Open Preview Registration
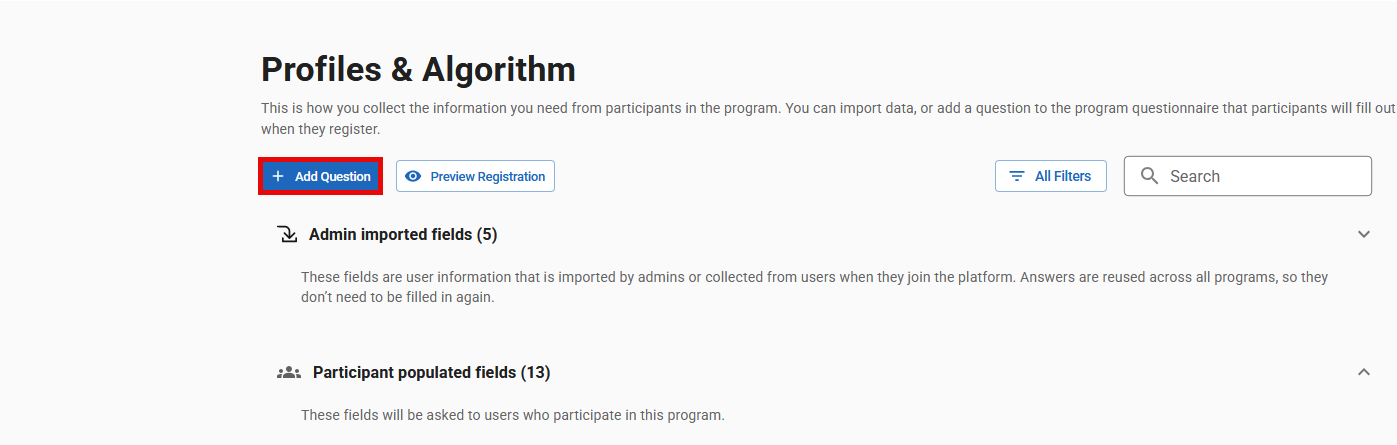 (x=487, y=176)
